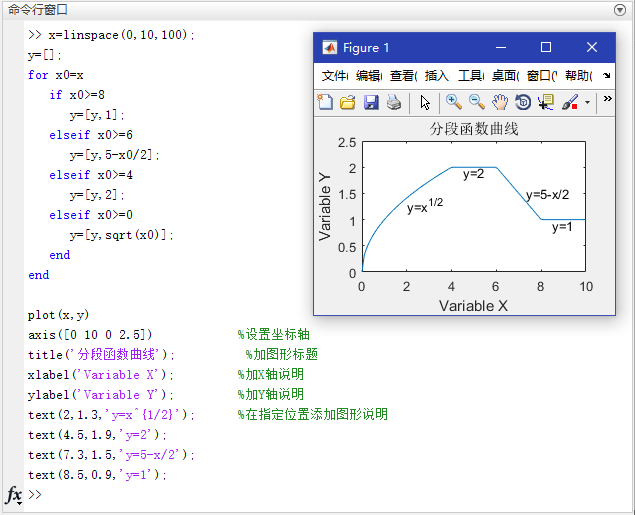Viewport: 635px width, 515px height.
Task: Activate the Zoom In magnifier tool
Action: point(454,102)
